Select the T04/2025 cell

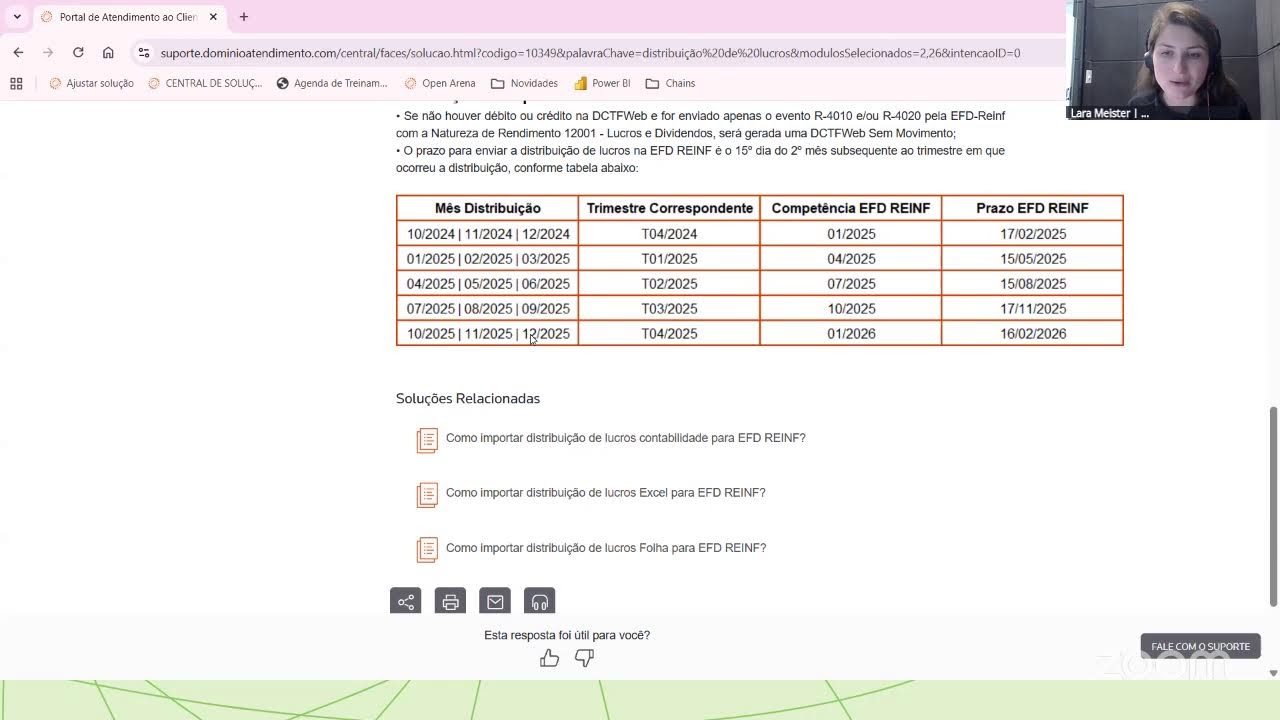pyautogui.click(x=669, y=334)
